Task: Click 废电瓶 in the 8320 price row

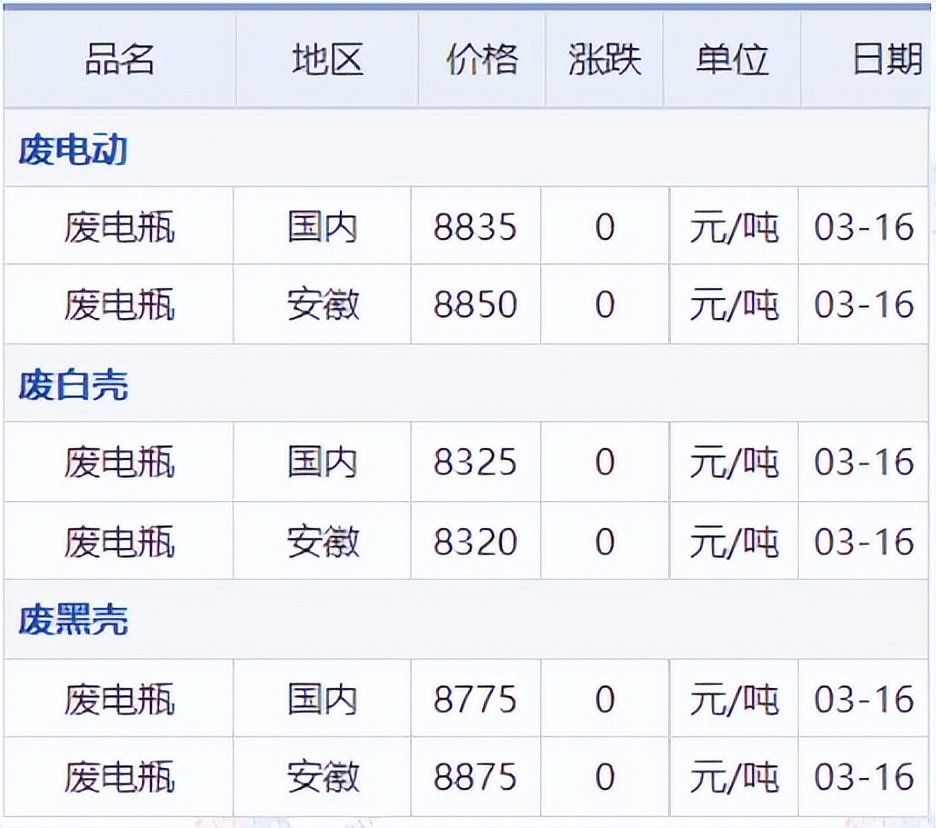Action: pos(119,541)
